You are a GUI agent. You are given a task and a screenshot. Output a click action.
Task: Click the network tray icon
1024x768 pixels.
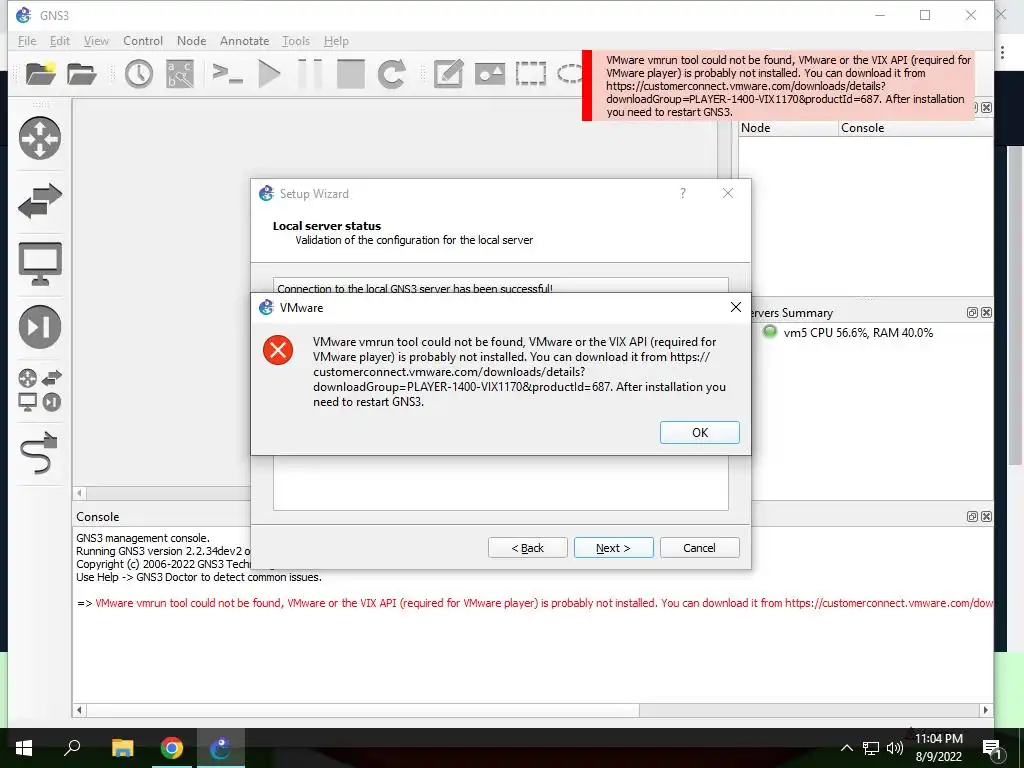(x=871, y=748)
